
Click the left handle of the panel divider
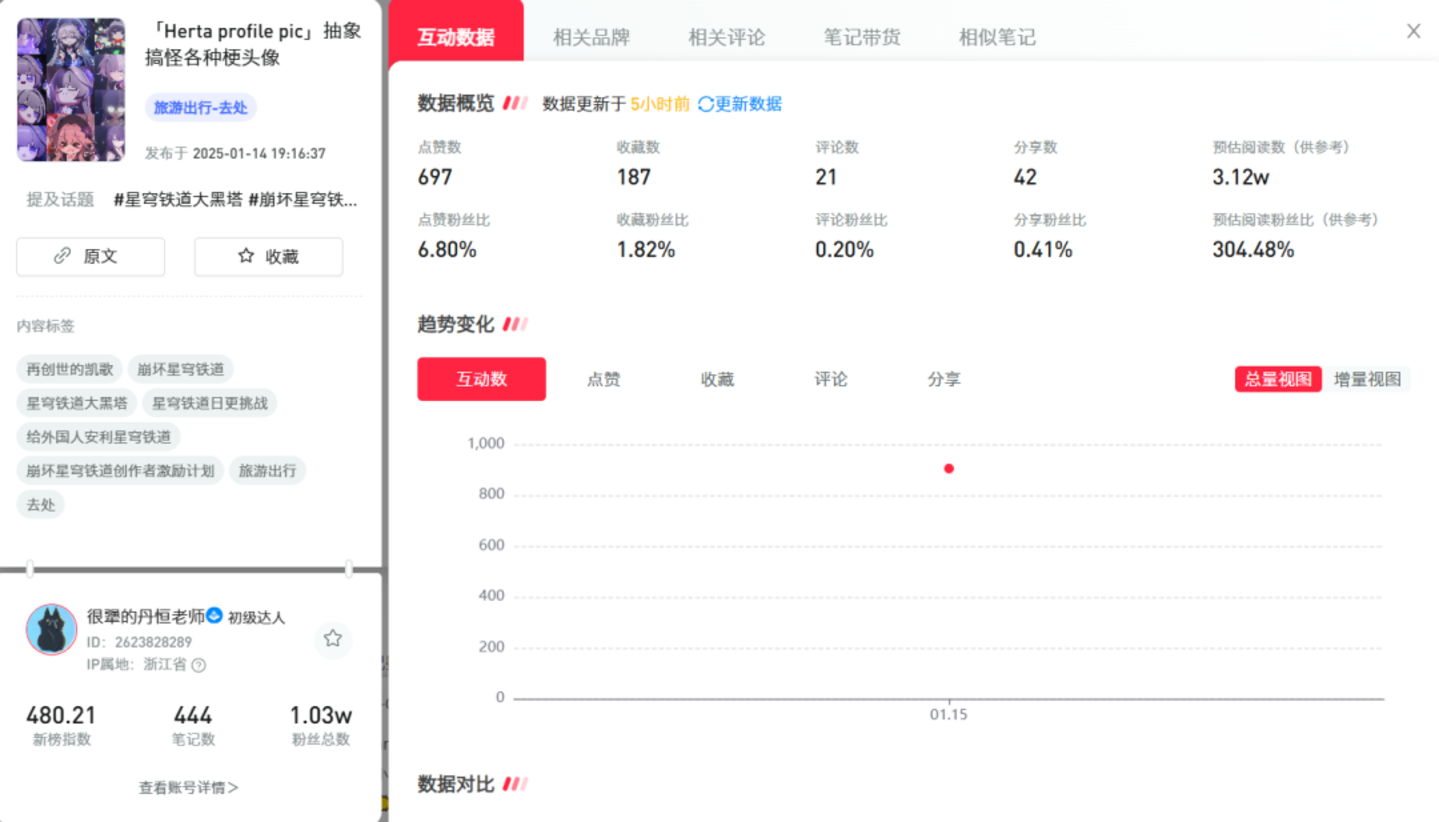(30, 569)
